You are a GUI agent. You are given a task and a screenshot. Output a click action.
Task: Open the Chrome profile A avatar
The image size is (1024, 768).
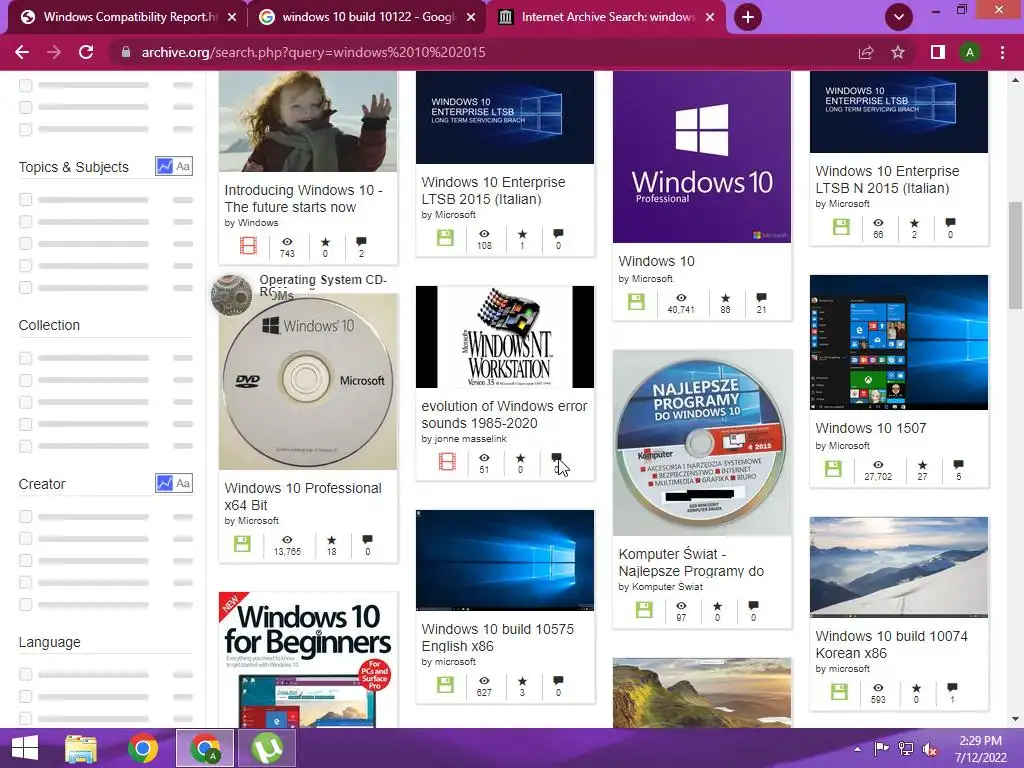970,52
